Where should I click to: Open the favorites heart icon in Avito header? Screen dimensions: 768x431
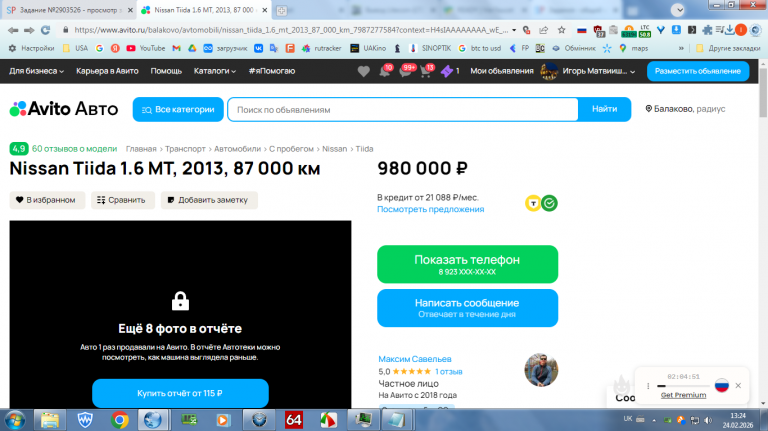[363, 72]
